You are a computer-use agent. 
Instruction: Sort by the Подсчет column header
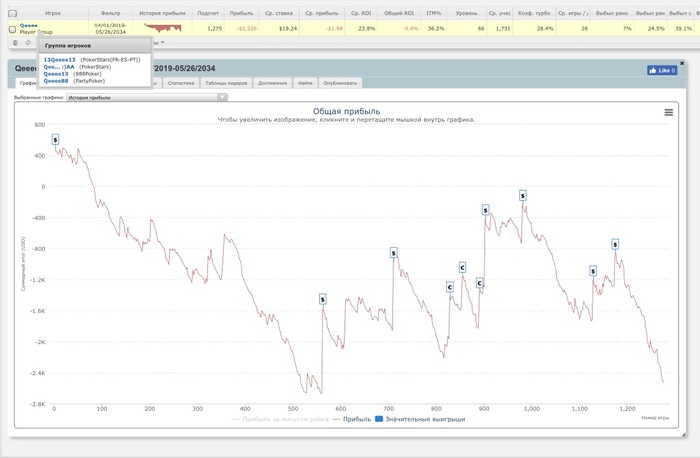208,13
